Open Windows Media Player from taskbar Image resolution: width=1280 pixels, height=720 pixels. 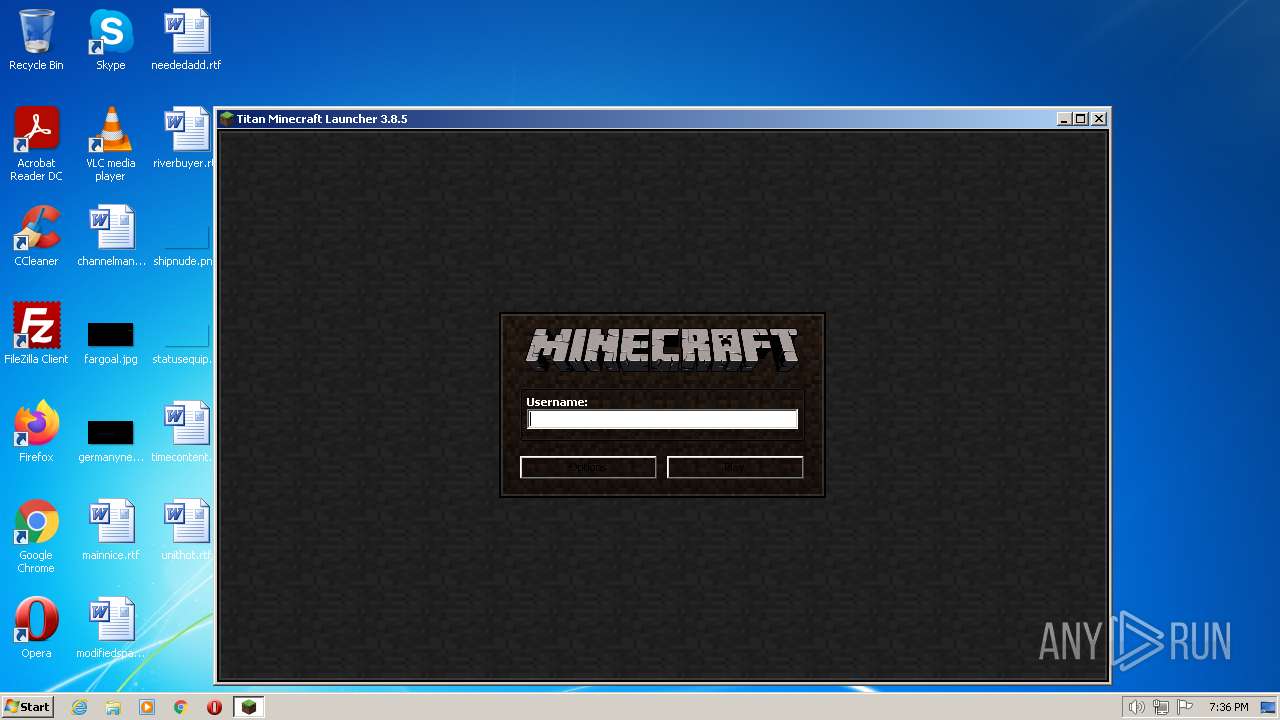tap(147, 707)
